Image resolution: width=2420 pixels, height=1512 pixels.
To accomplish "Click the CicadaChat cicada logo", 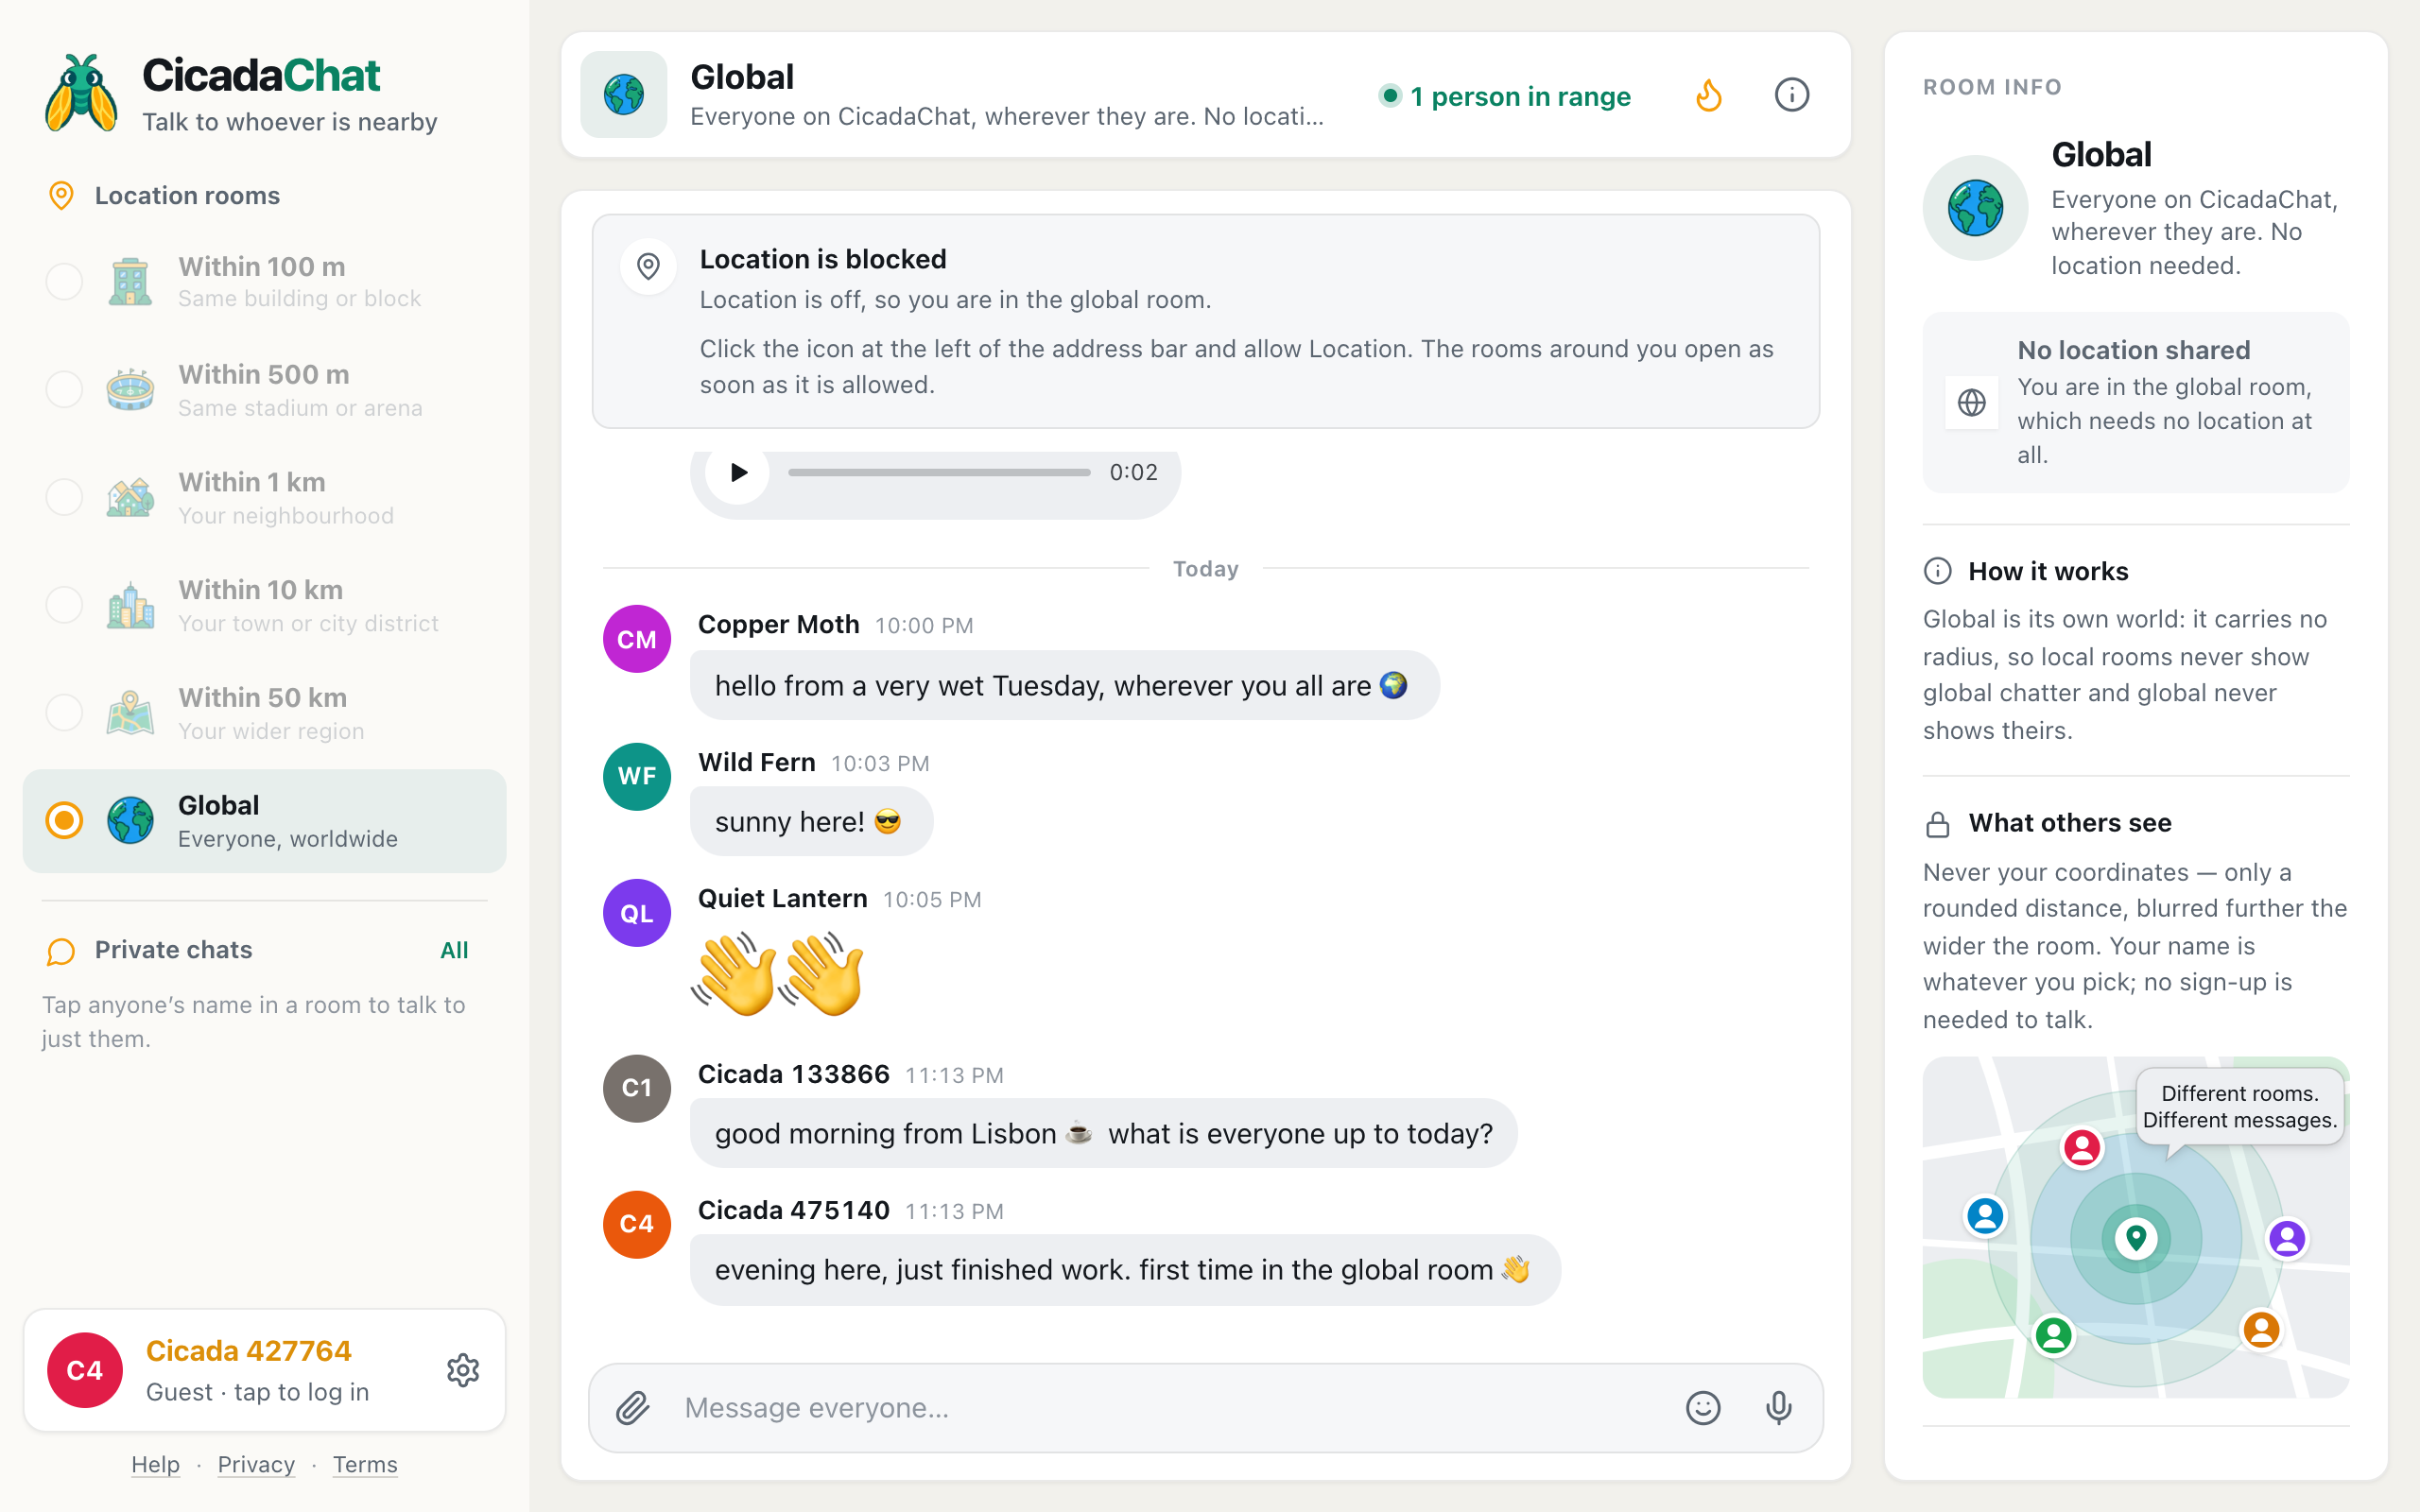I will tap(81, 94).
